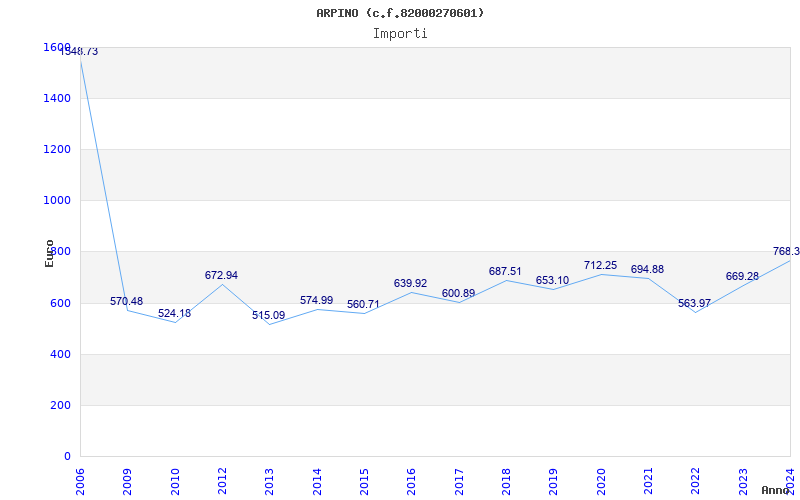Click x-axis year 2006
Viewport: 800px width, 500px height.
pos(80,481)
